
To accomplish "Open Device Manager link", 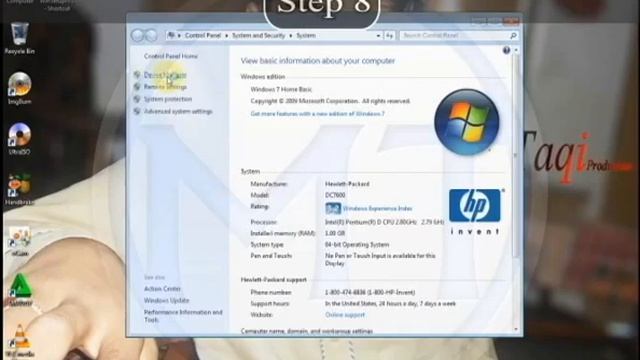I will [x=165, y=75].
